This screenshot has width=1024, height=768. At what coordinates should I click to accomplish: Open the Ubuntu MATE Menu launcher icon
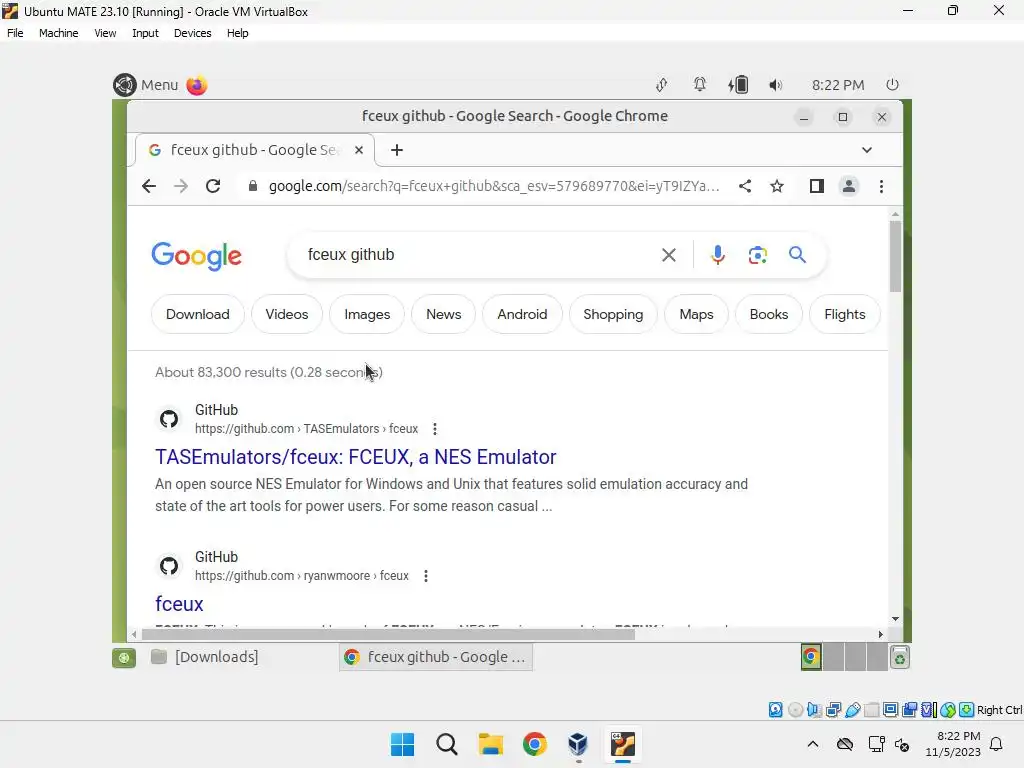pos(125,85)
